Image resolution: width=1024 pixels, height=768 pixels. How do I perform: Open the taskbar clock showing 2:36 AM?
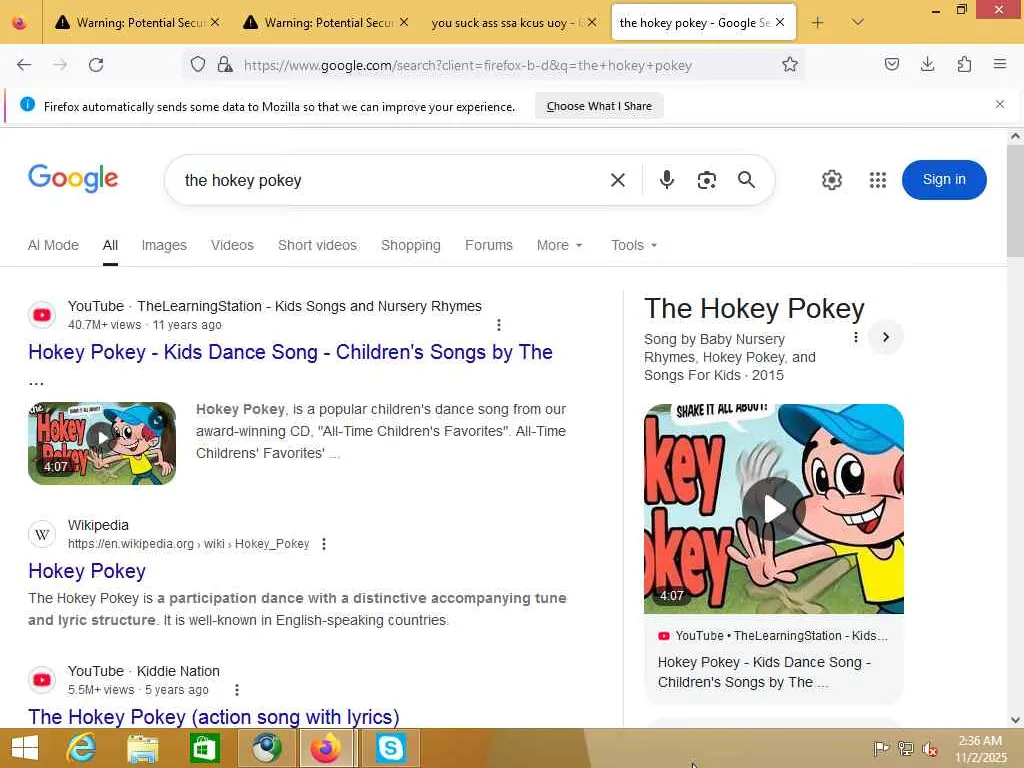[x=980, y=748]
